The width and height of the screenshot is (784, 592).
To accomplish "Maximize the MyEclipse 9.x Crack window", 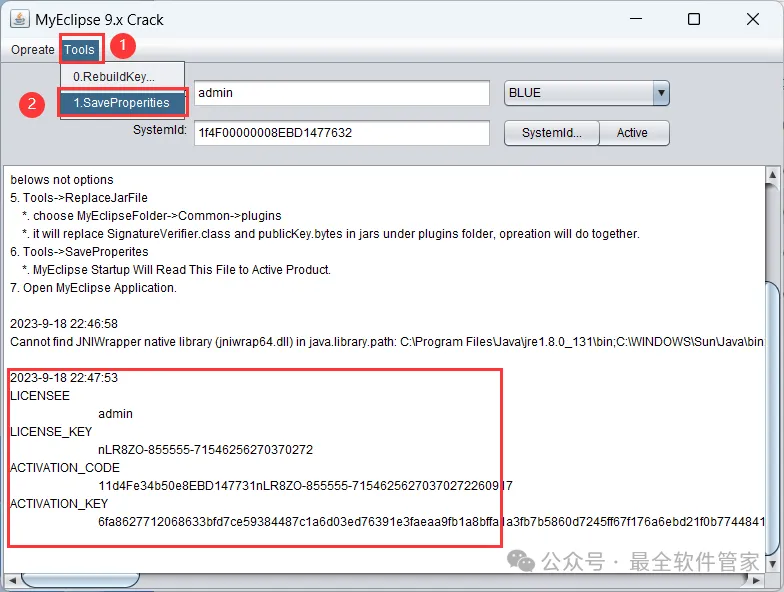I will [694, 19].
